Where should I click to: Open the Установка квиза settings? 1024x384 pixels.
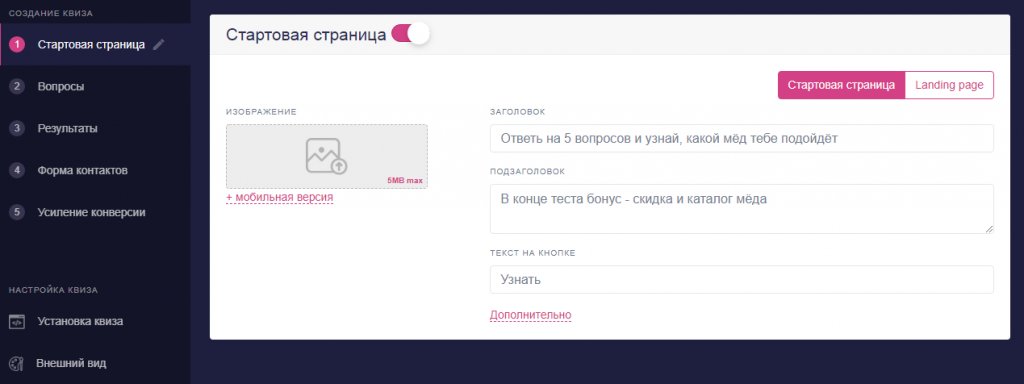[80, 321]
